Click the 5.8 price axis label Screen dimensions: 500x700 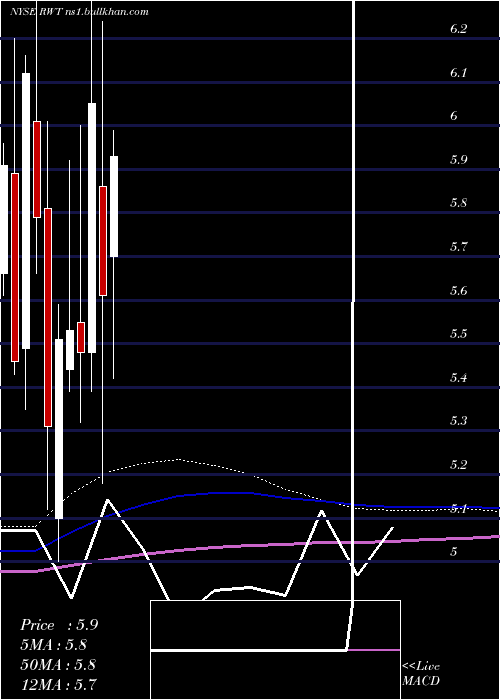(458, 203)
